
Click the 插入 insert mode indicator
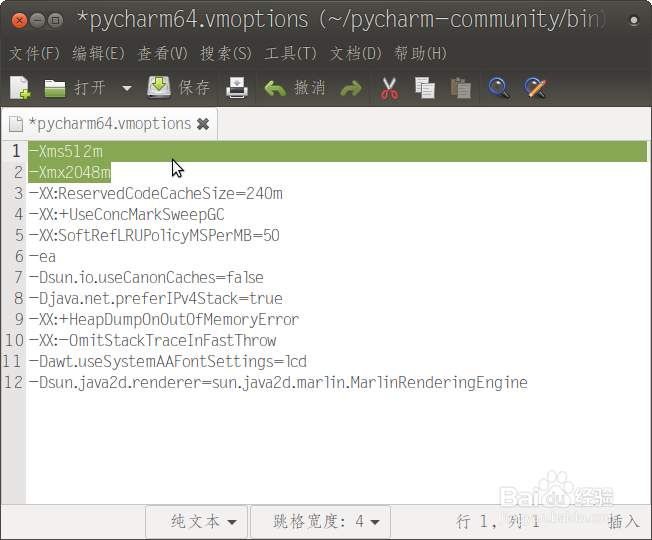click(x=624, y=521)
